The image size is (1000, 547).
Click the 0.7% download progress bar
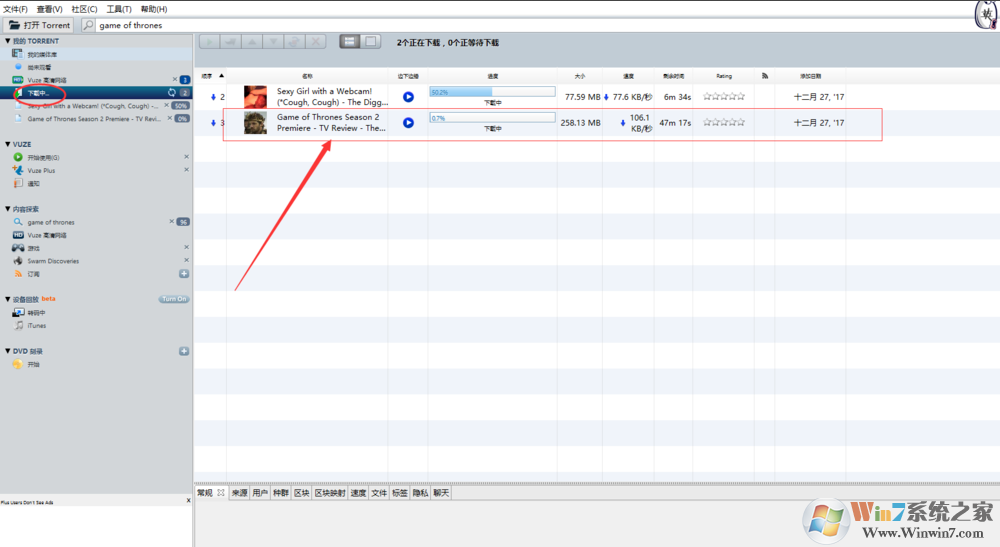point(492,118)
